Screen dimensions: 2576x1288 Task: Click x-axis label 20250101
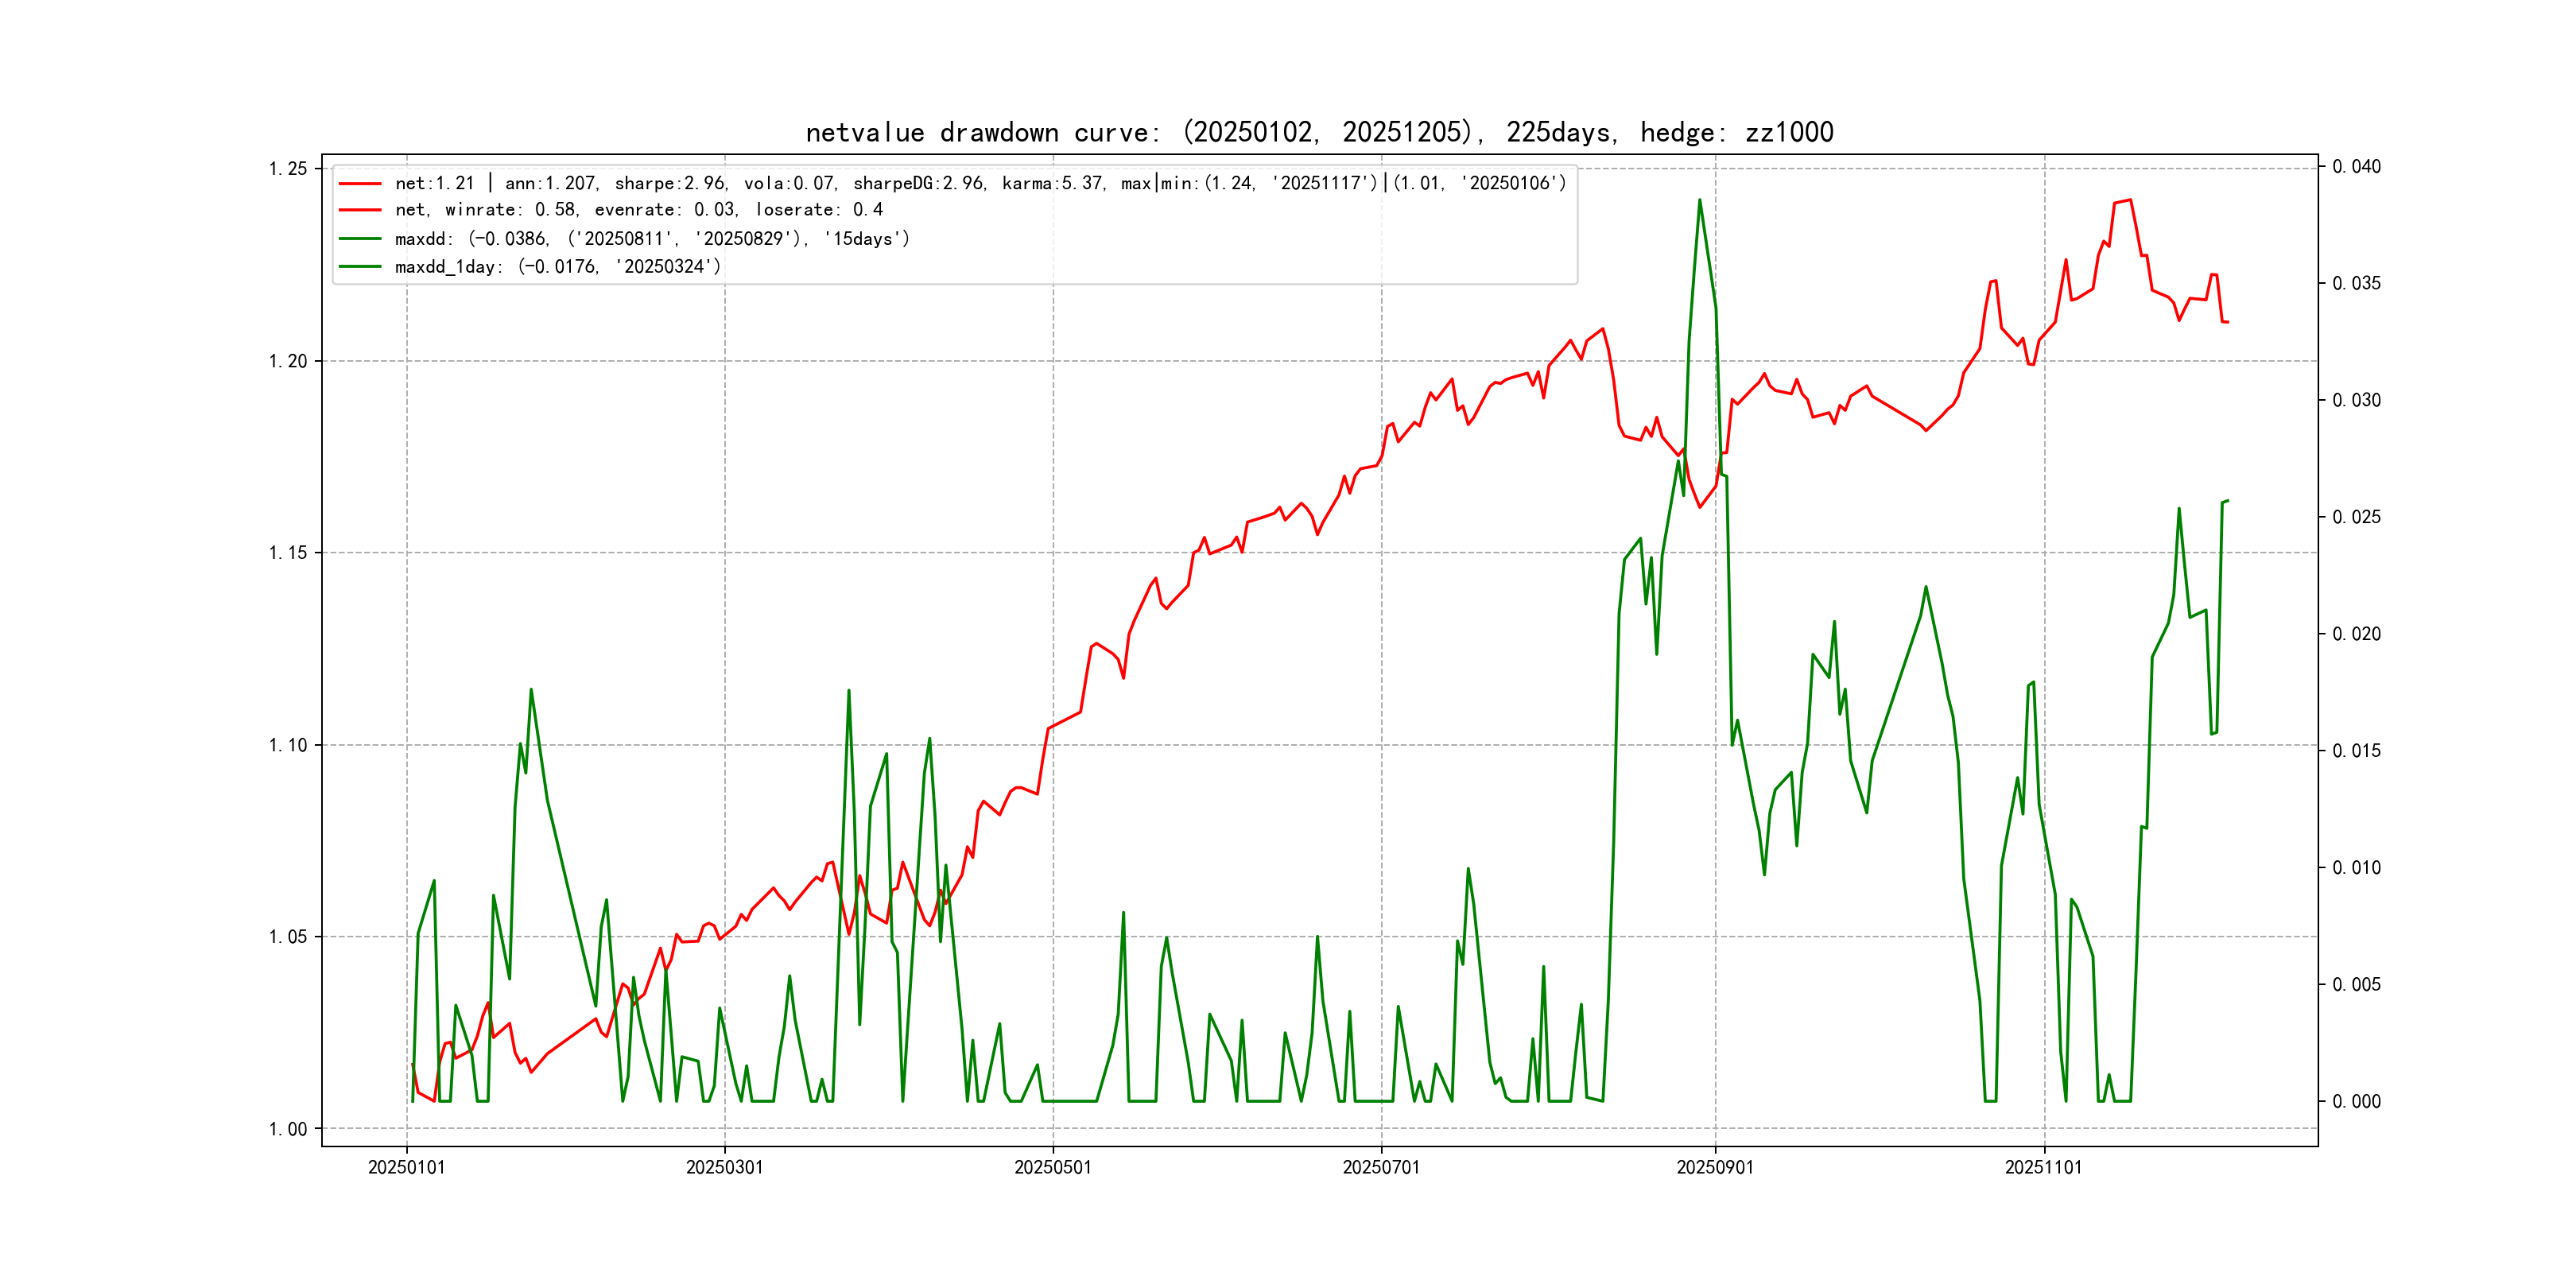click(x=406, y=1167)
